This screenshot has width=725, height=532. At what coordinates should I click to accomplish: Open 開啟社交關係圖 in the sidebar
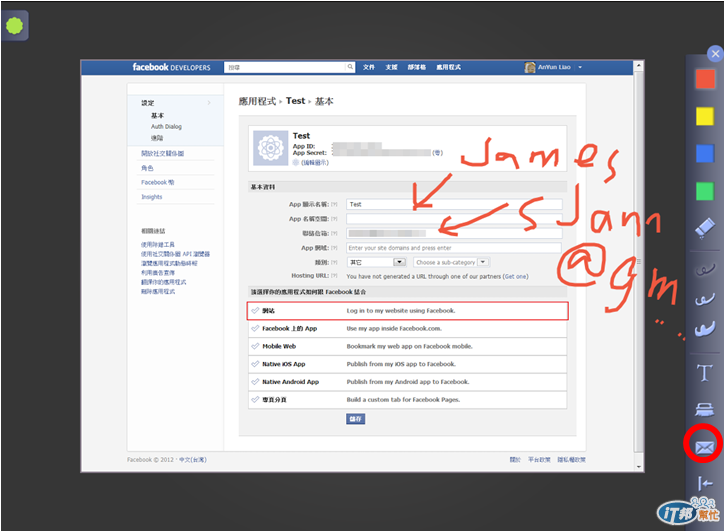(x=162, y=153)
